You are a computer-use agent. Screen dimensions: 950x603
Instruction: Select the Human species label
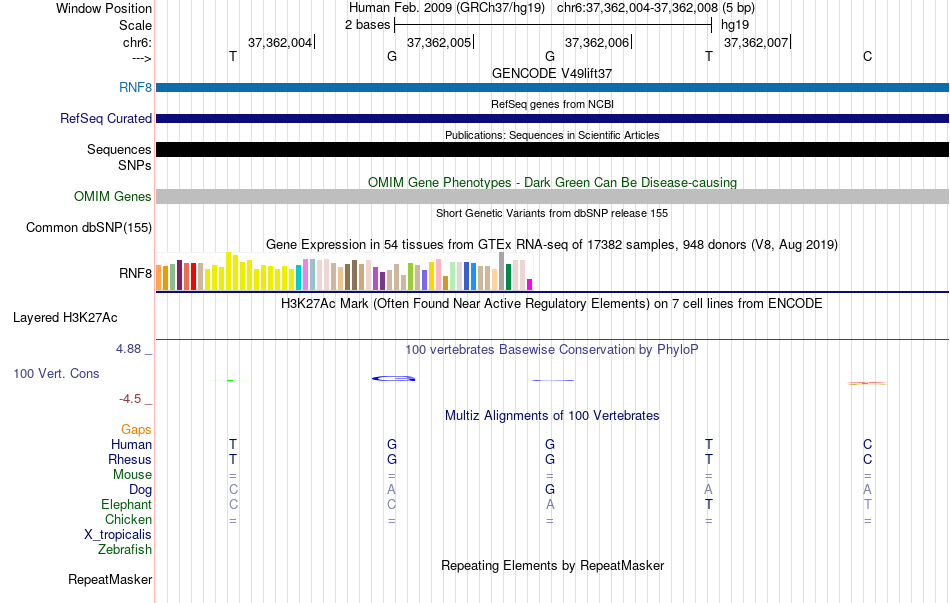[x=131, y=444]
